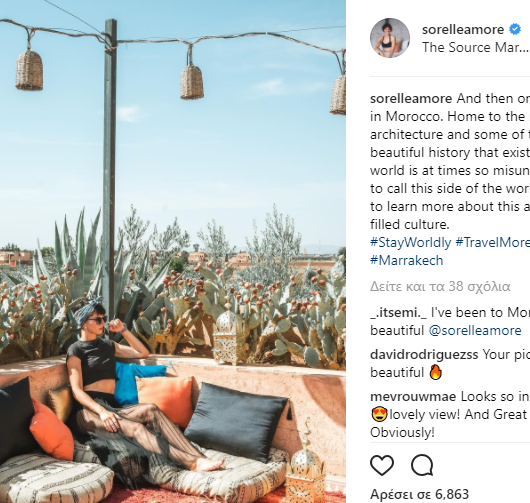View the 6,863 likes count
Screen dimensions: 530x503
[x=419, y=494]
